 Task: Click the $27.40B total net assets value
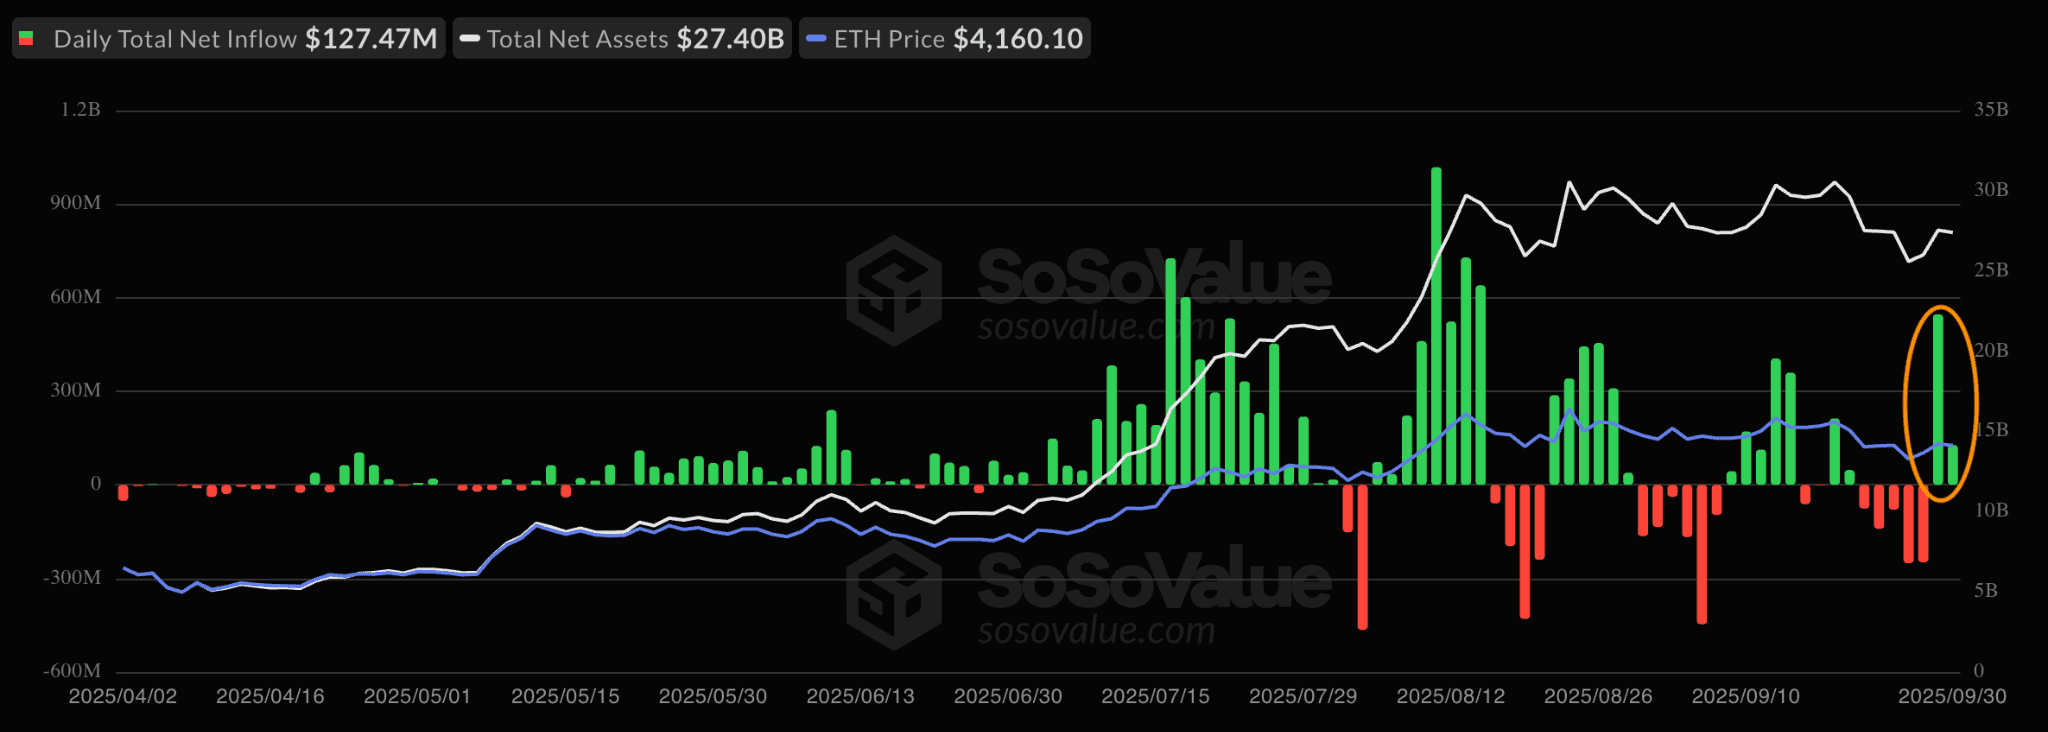pyautogui.click(x=730, y=39)
